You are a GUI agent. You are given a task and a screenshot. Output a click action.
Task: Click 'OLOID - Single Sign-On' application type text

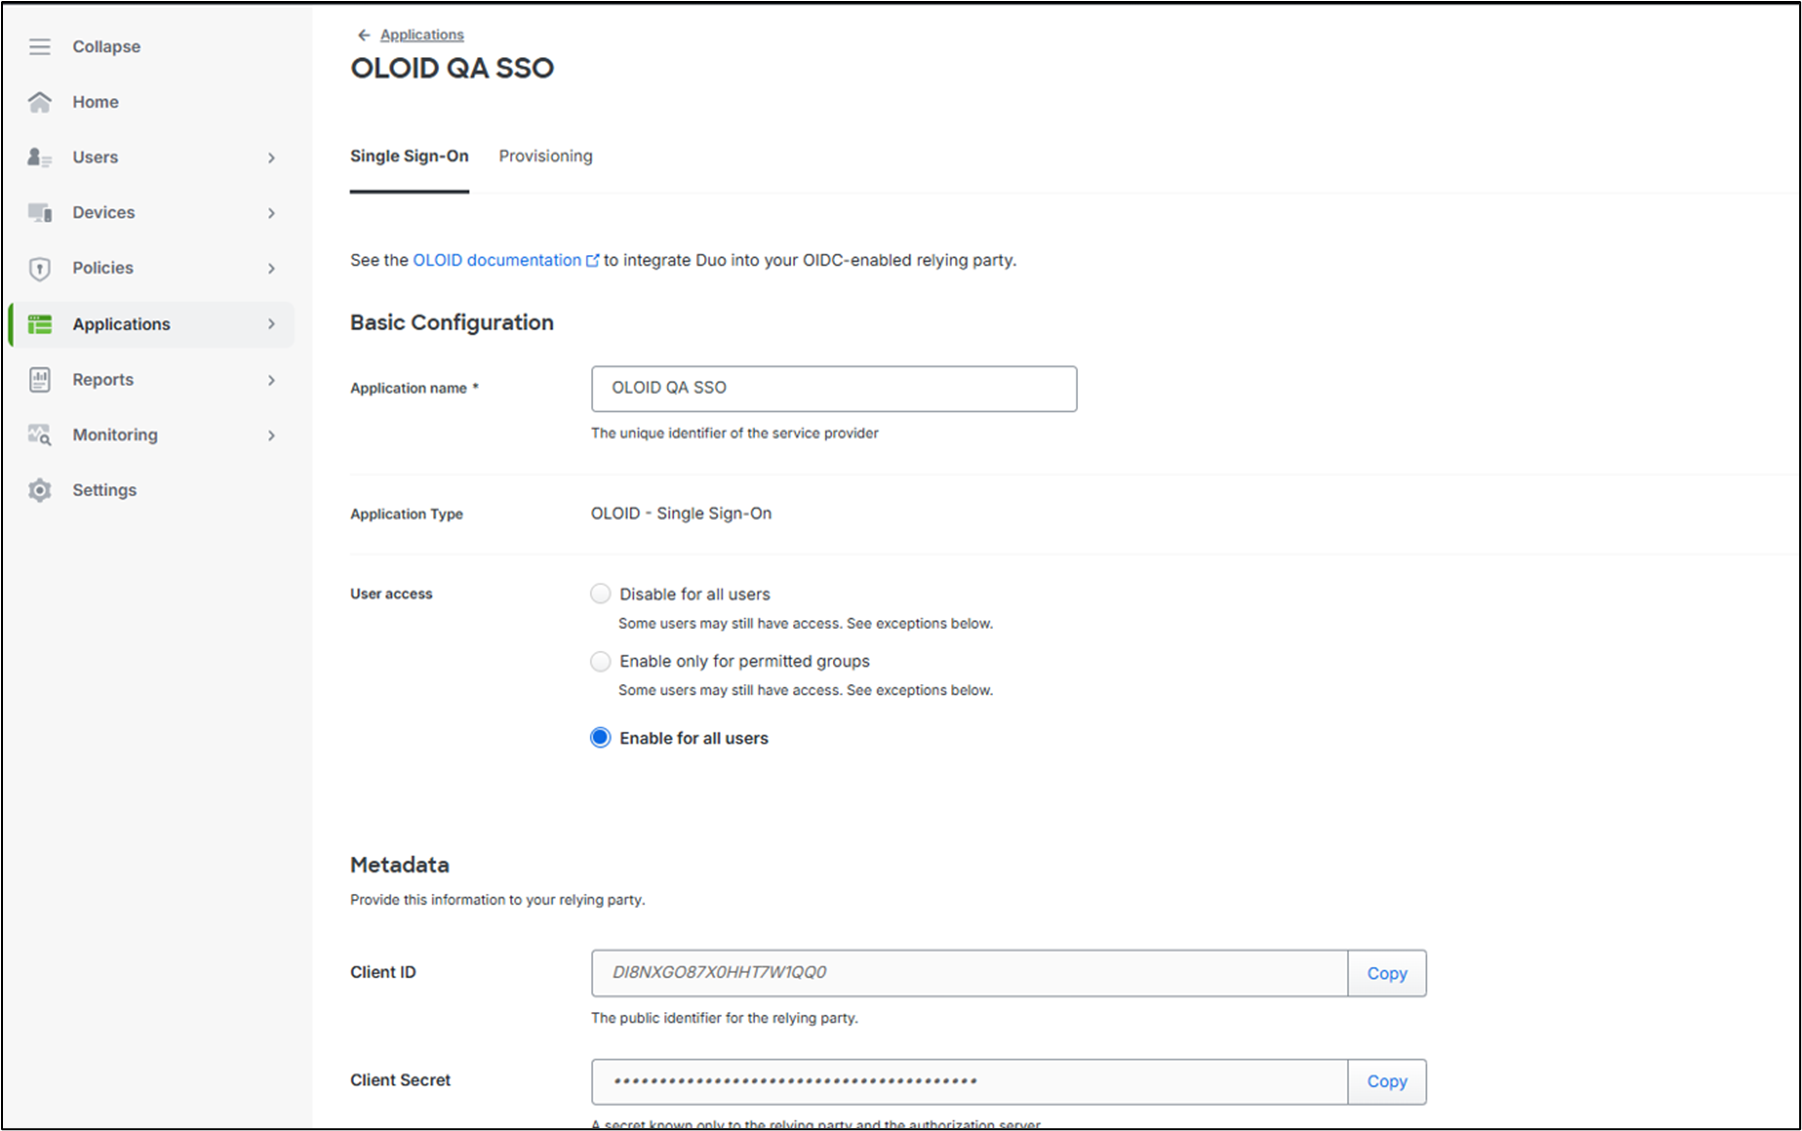(681, 513)
